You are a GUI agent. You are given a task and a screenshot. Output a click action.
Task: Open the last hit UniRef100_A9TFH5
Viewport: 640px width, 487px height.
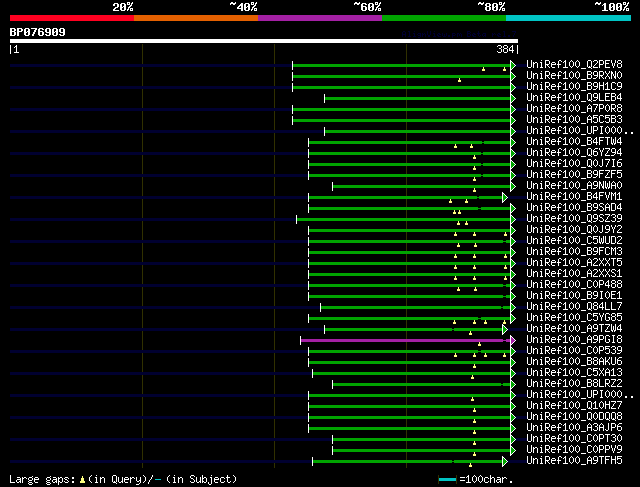(x=574, y=461)
